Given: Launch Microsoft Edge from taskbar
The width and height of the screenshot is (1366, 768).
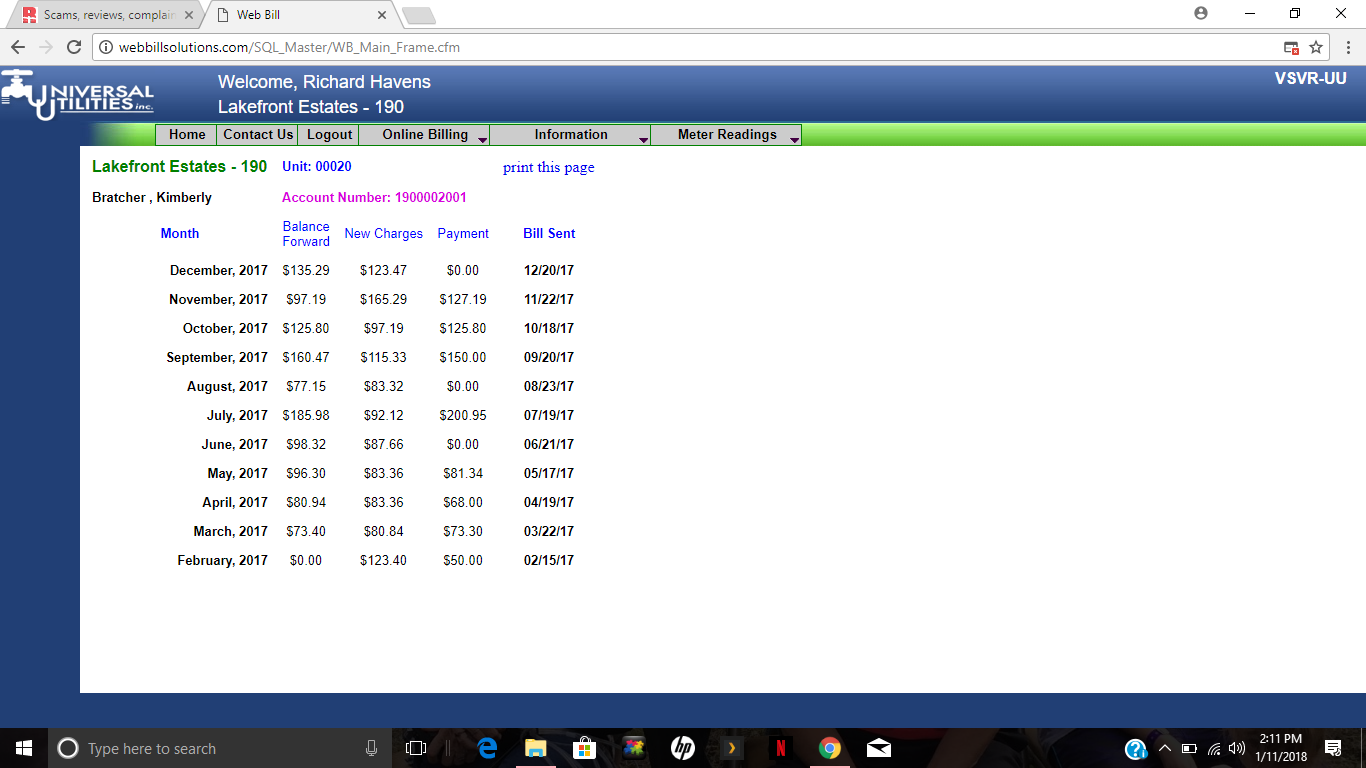Looking at the screenshot, I should [x=488, y=748].
